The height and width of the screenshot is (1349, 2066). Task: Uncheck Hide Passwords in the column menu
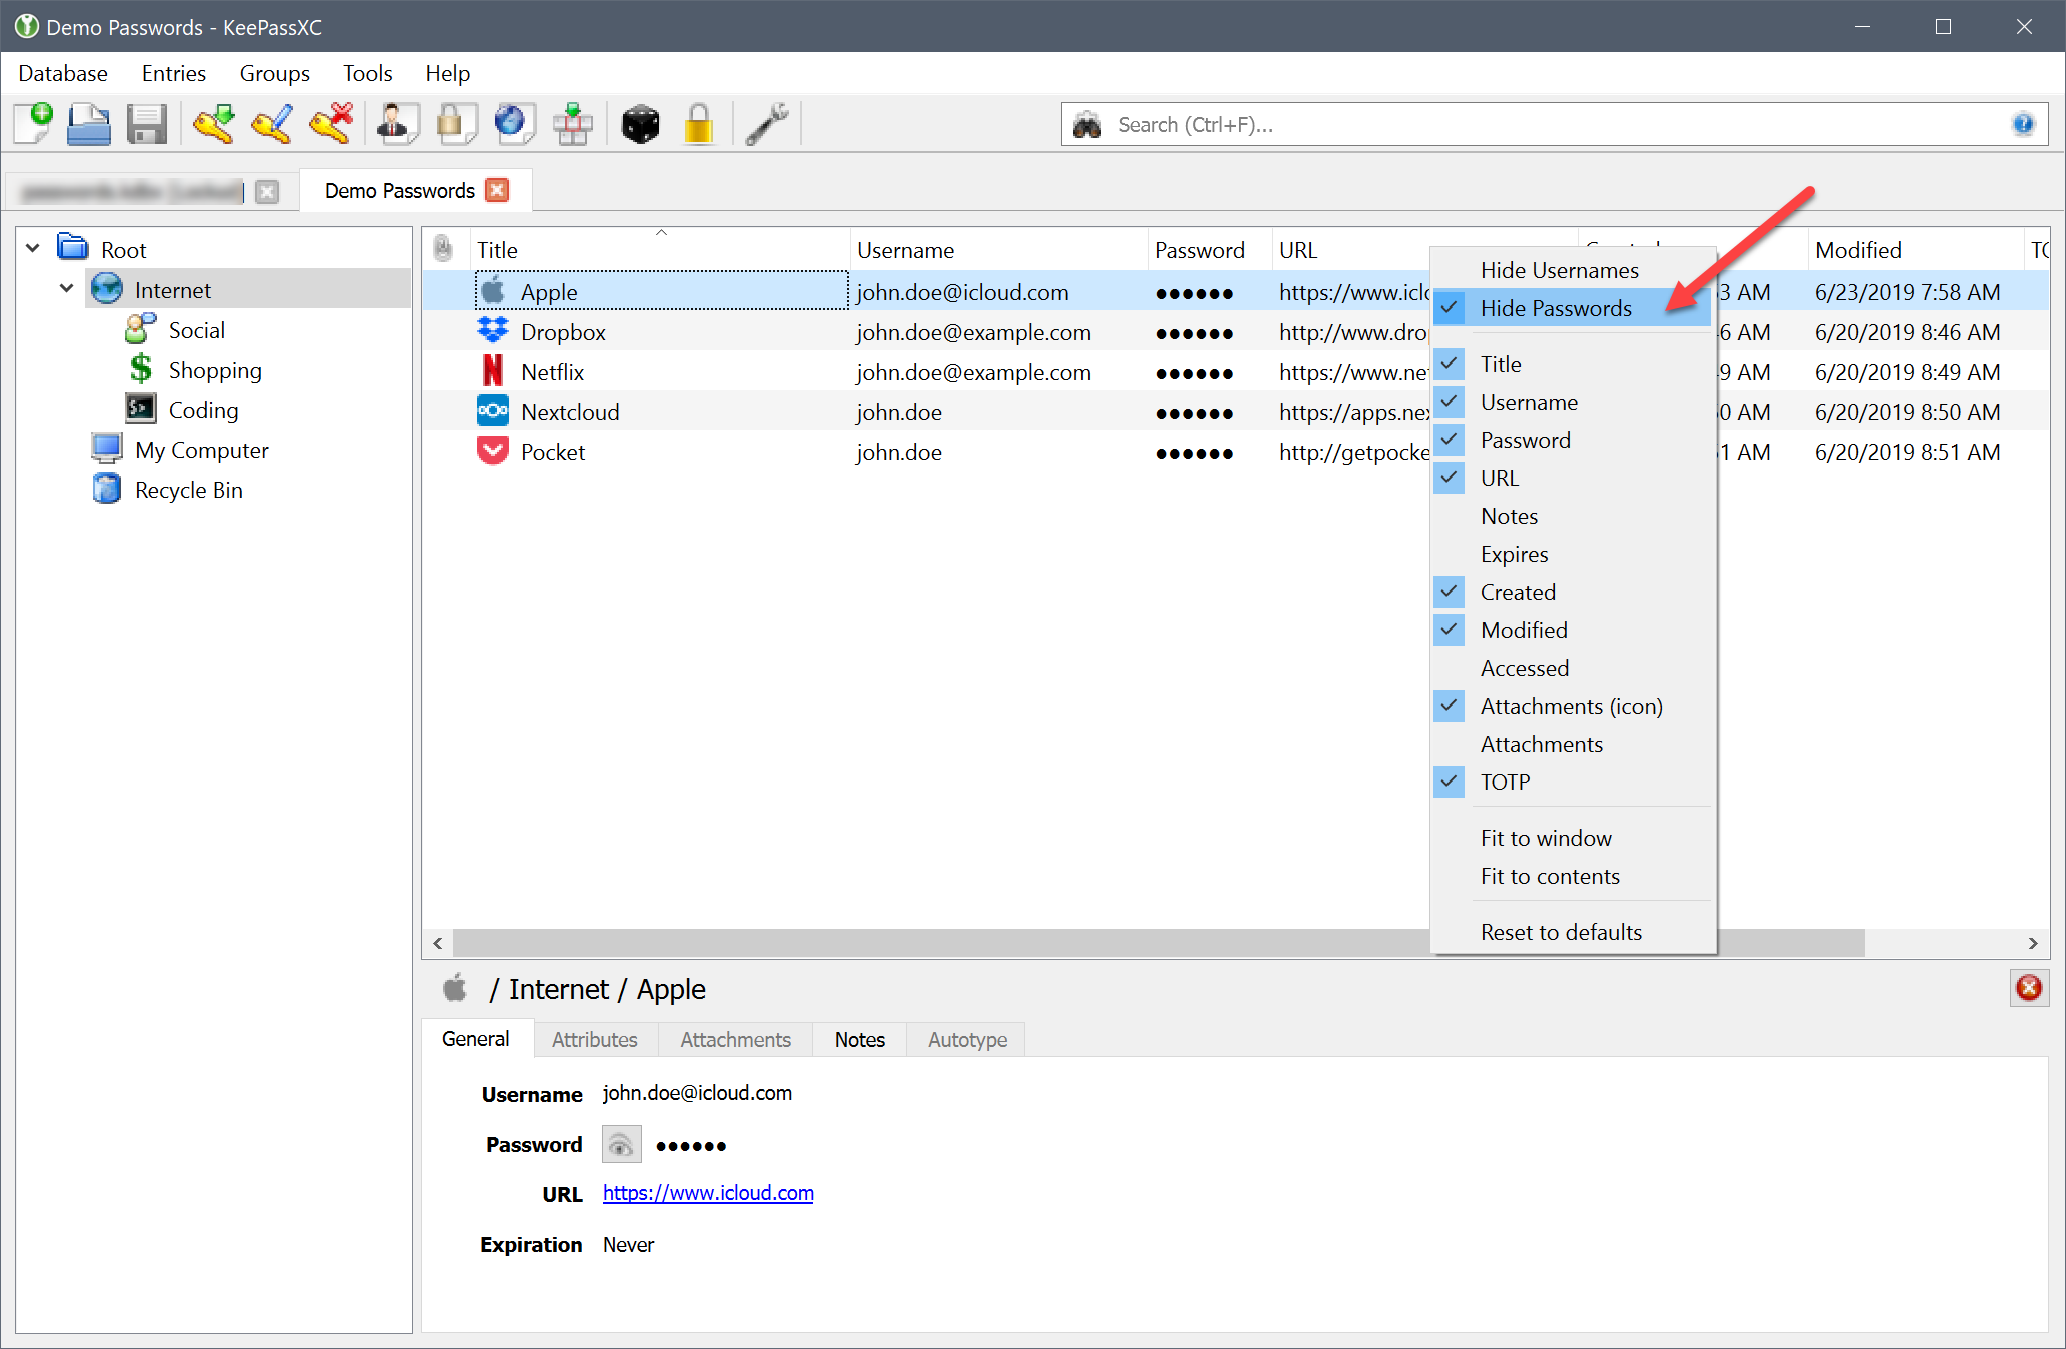click(1556, 308)
